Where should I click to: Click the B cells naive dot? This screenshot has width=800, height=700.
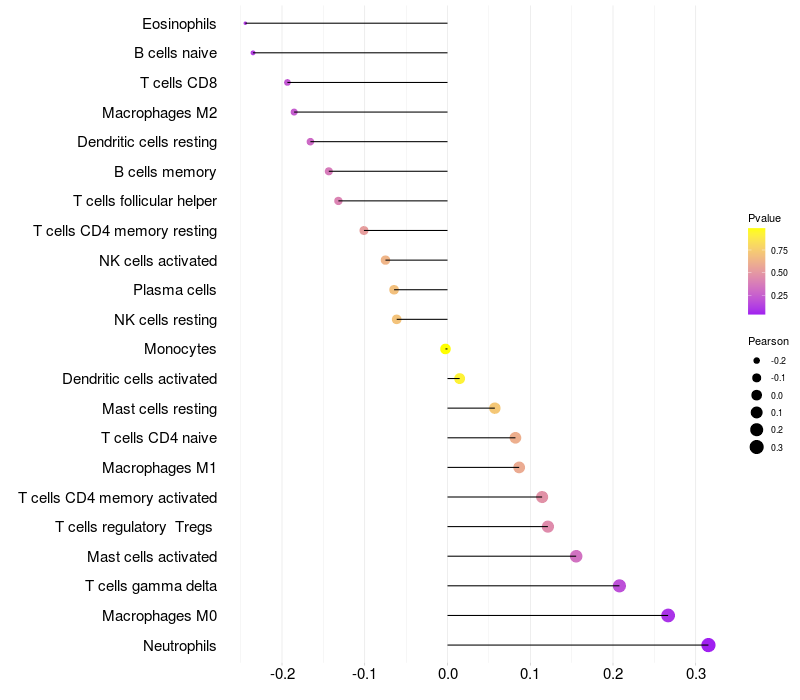253,52
